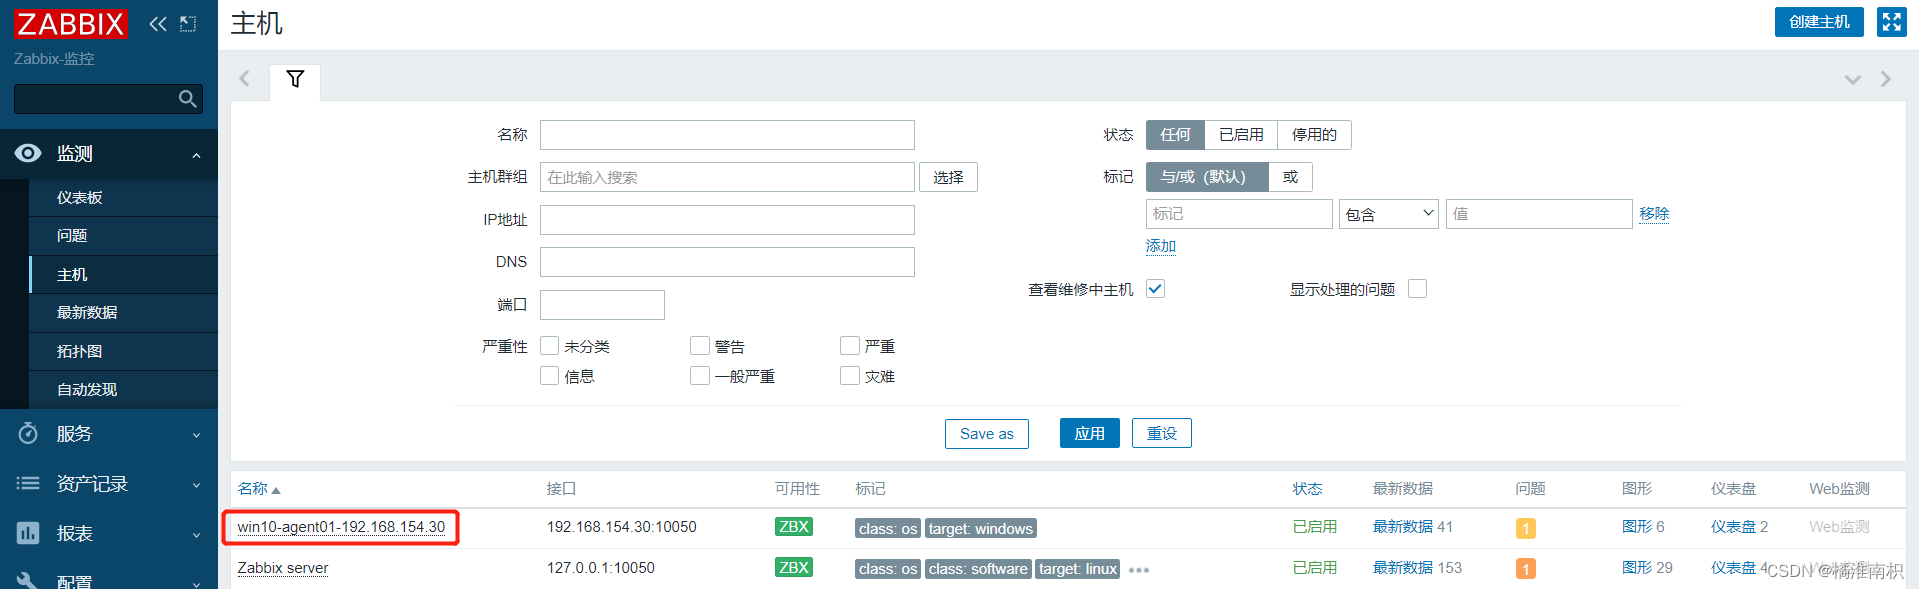The width and height of the screenshot is (1919, 589).
Task: Click the chart icon for 报表
Action: (28, 533)
